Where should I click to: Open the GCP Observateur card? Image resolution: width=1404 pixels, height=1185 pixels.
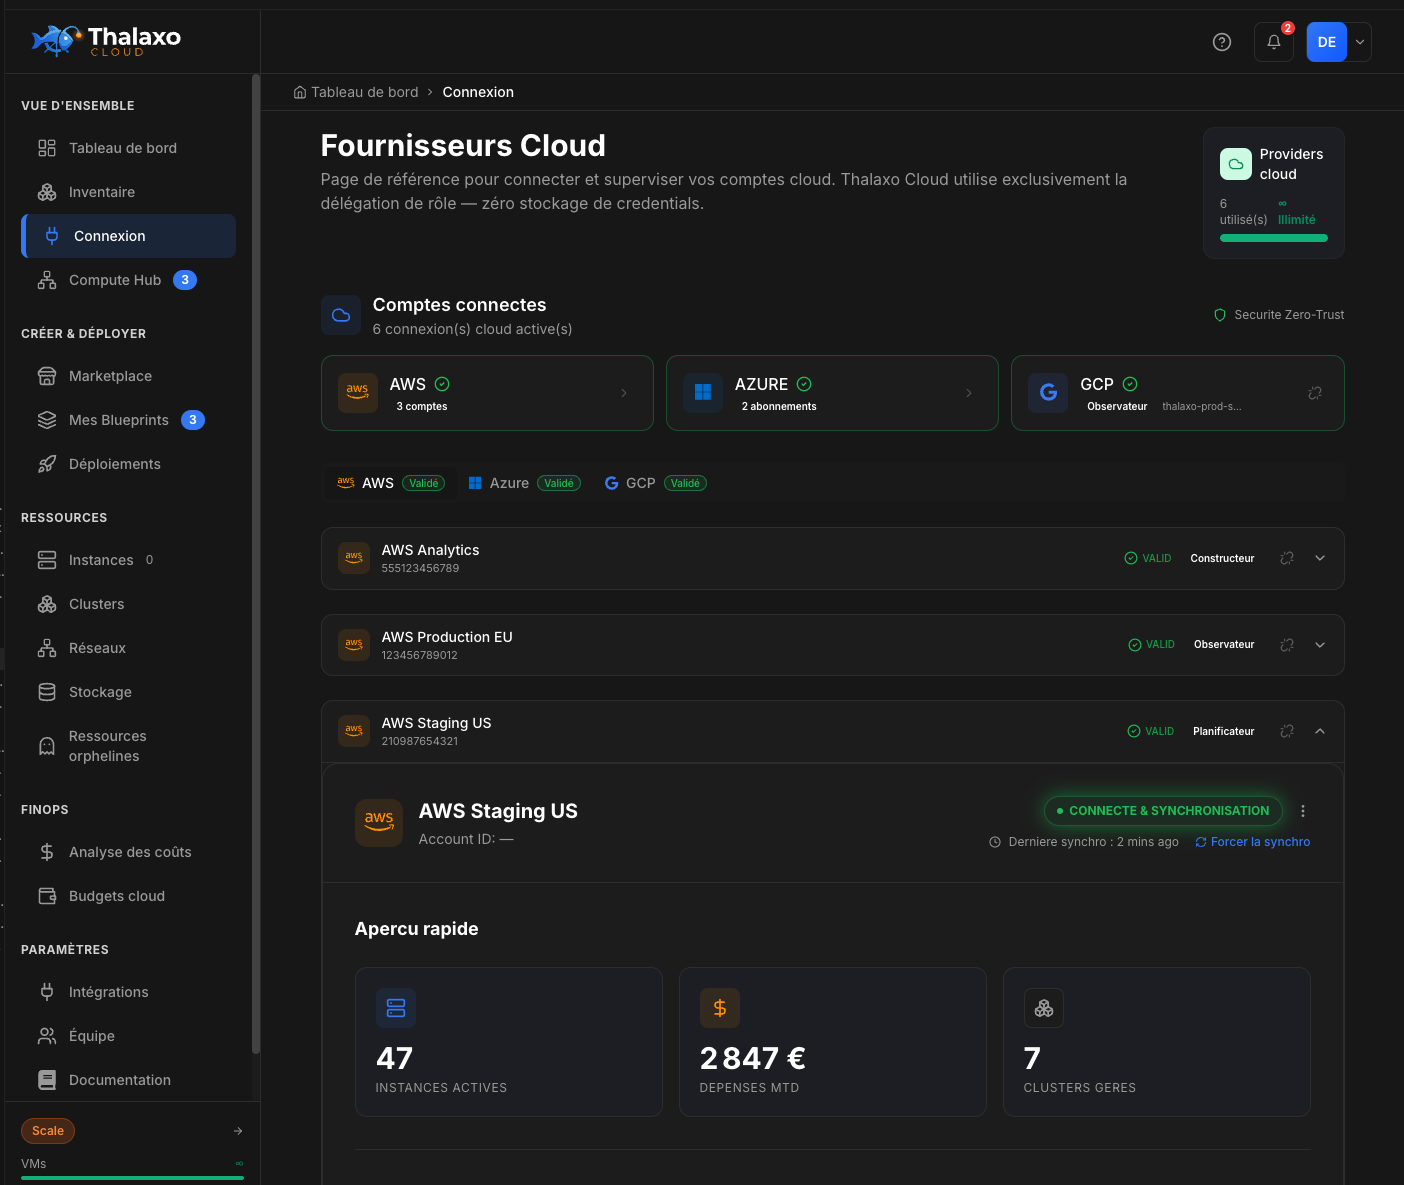(1177, 393)
